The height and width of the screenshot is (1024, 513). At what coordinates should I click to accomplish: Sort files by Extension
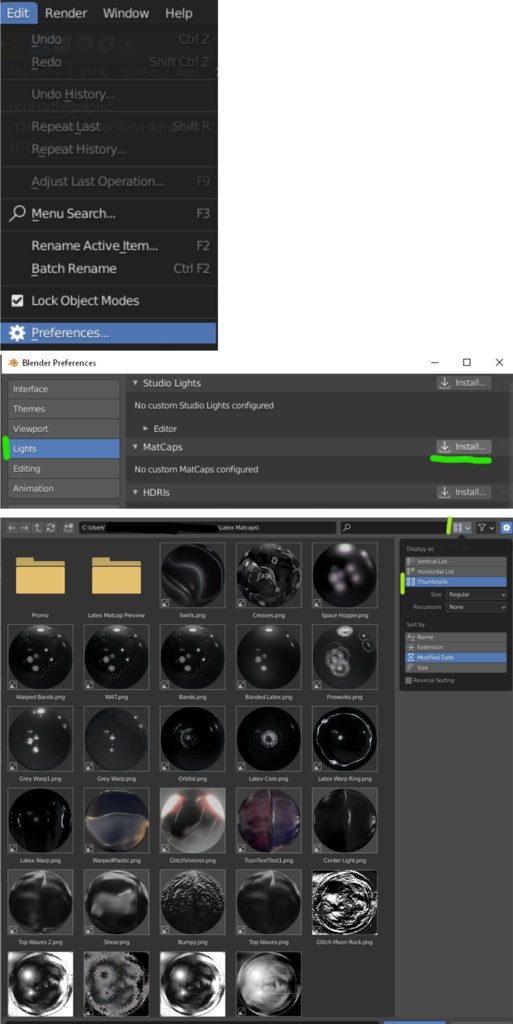(456, 647)
